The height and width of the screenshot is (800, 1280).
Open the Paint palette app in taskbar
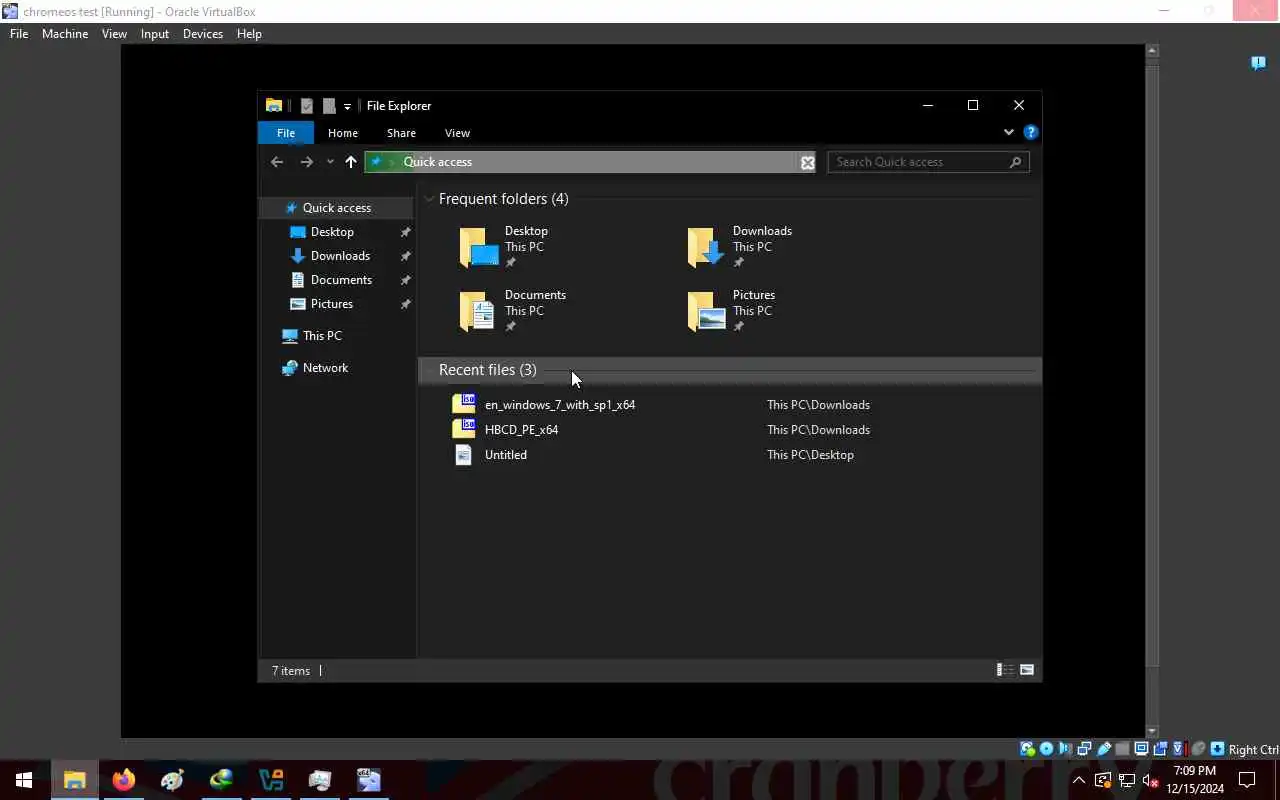click(x=172, y=780)
